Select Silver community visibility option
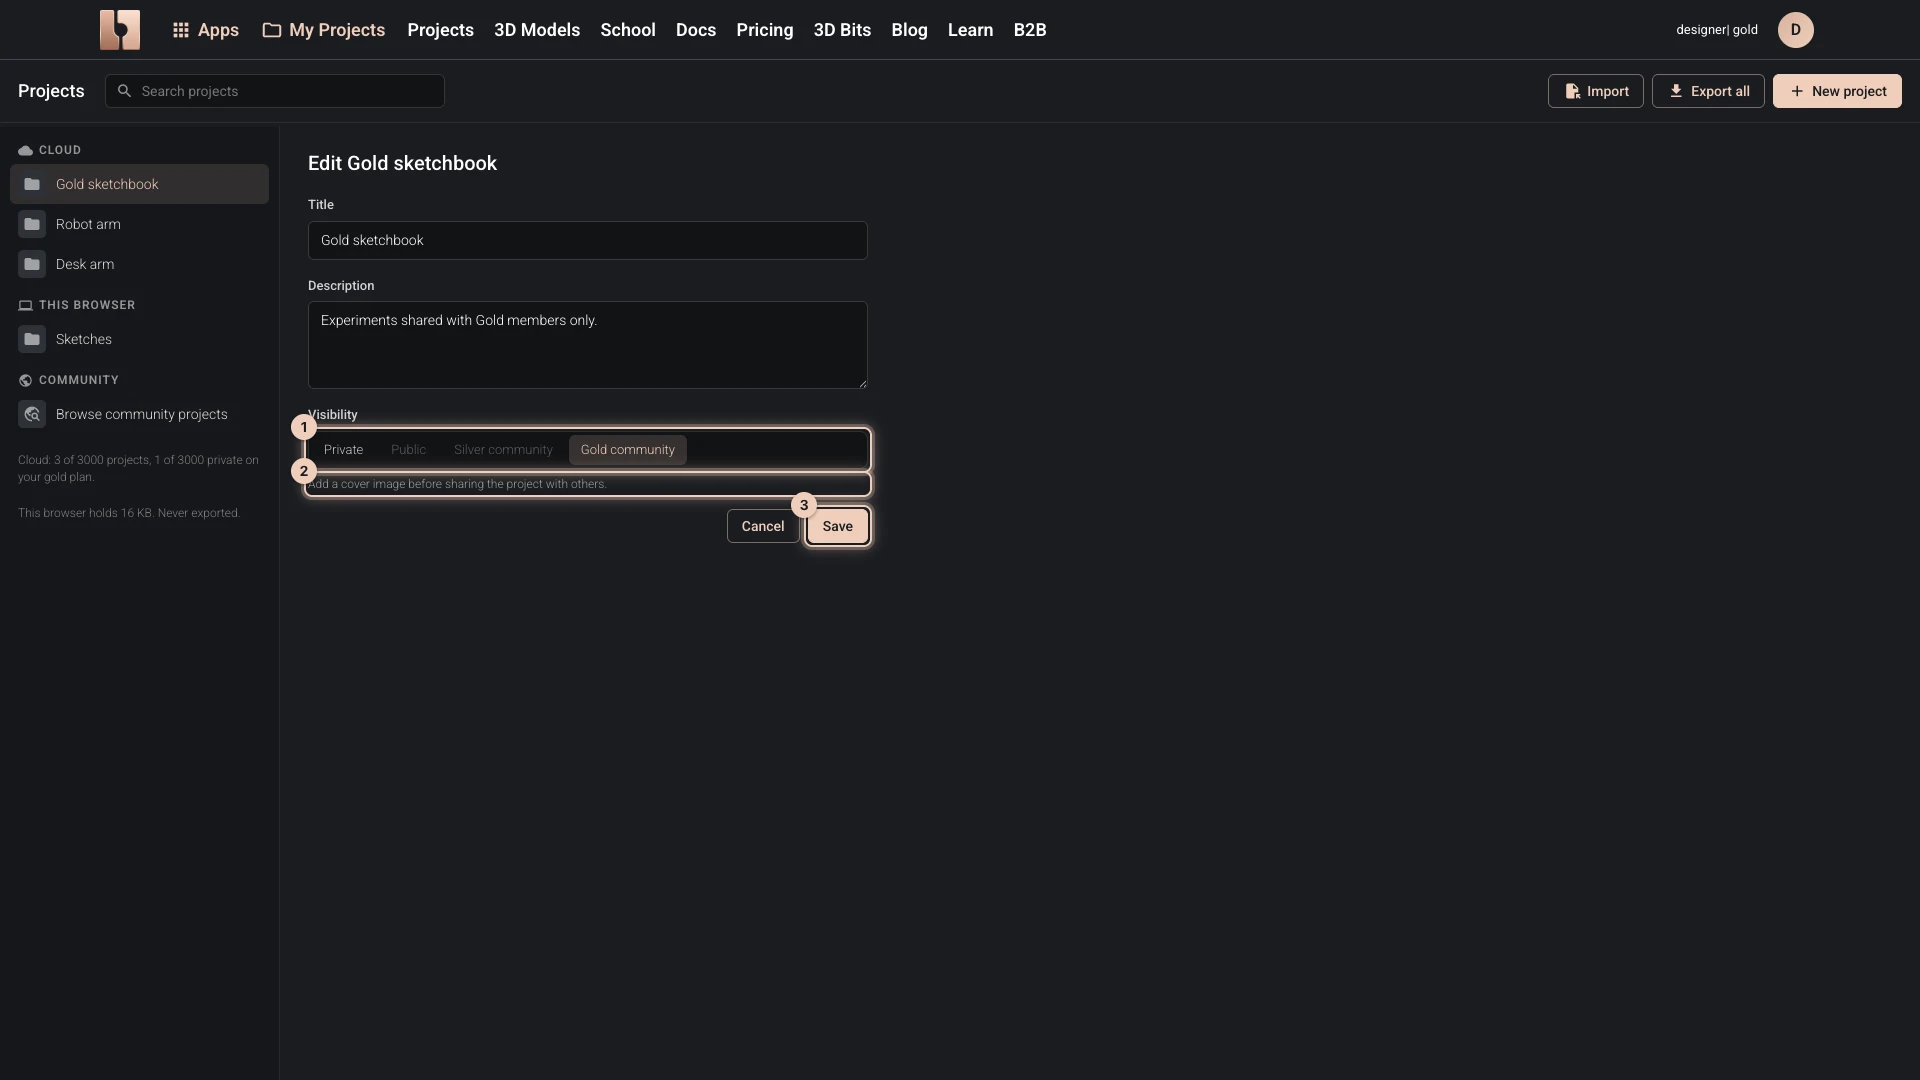Image resolution: width=1920 pixels, height=1080 pixels. pyautogui.click(x=503, y=450)
